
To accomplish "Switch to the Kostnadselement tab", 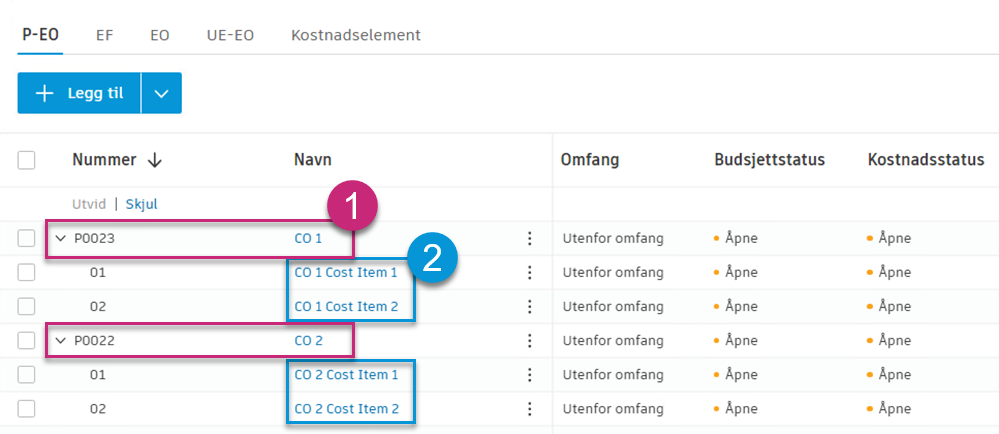I will point(355,35).
